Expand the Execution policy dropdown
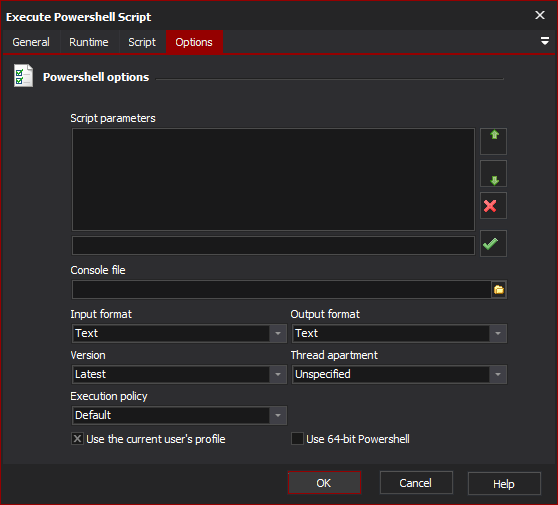The height and width of the screenshot is (505, 558). (x=278, y=415)
